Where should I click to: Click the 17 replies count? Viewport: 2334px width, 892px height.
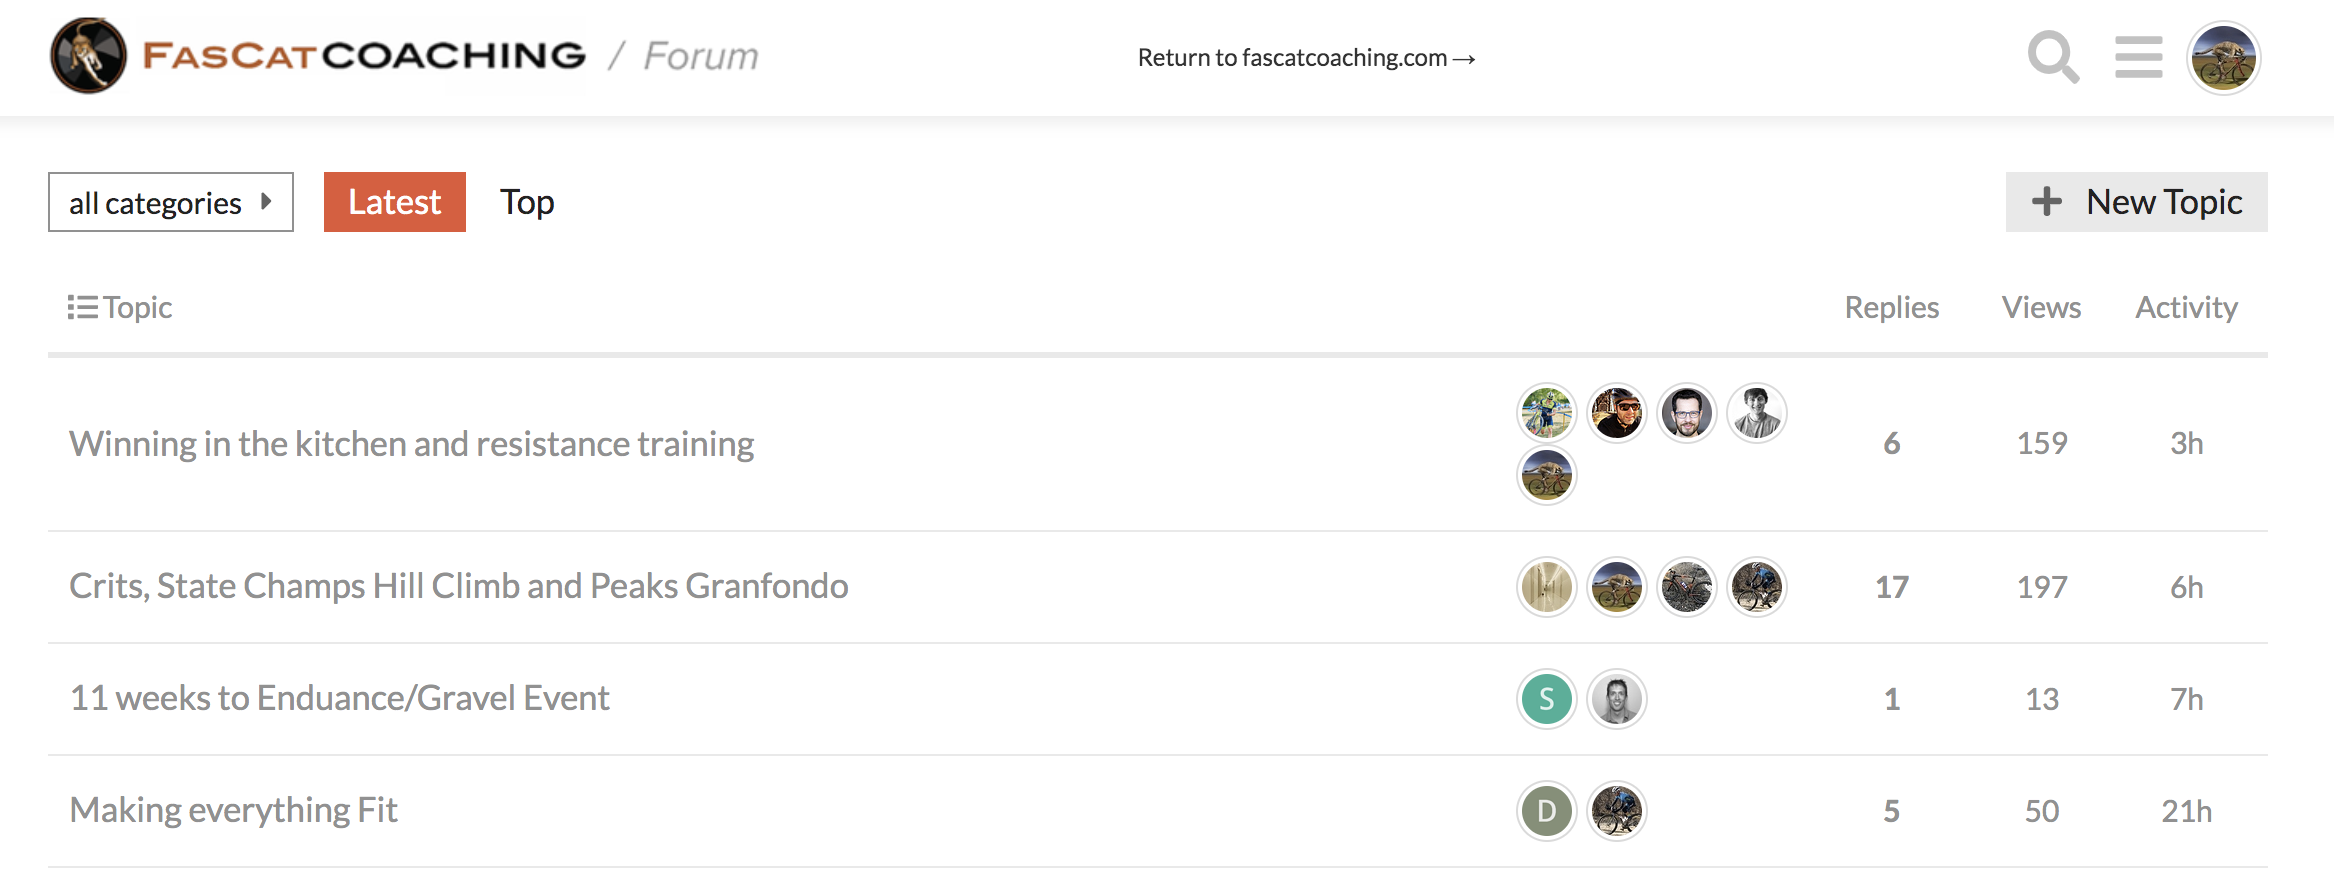click(x=1891, y=587)
